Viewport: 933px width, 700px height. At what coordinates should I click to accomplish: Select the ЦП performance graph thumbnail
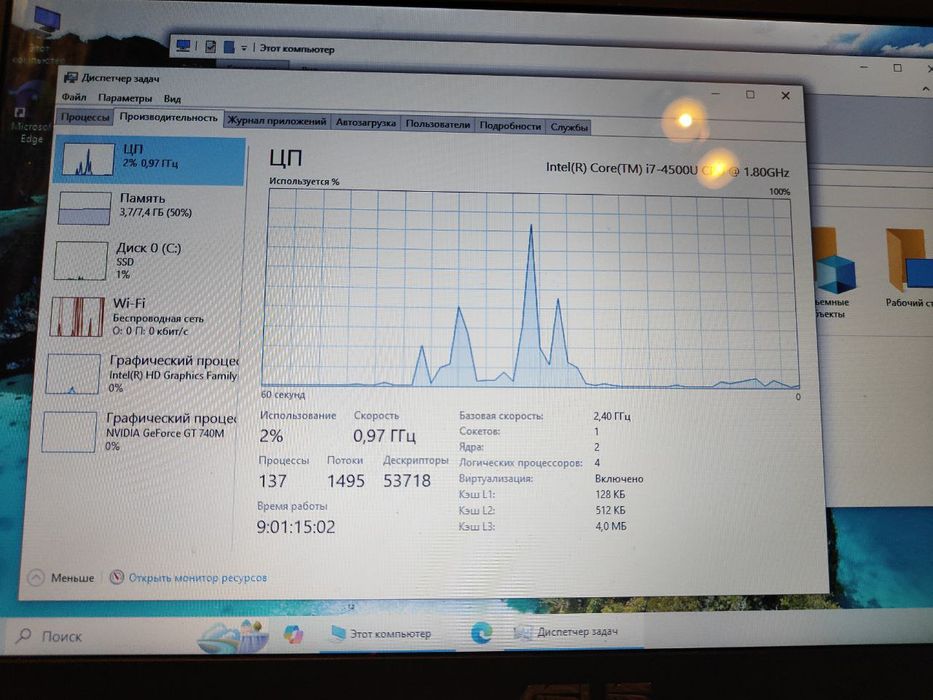click(89, 159)
